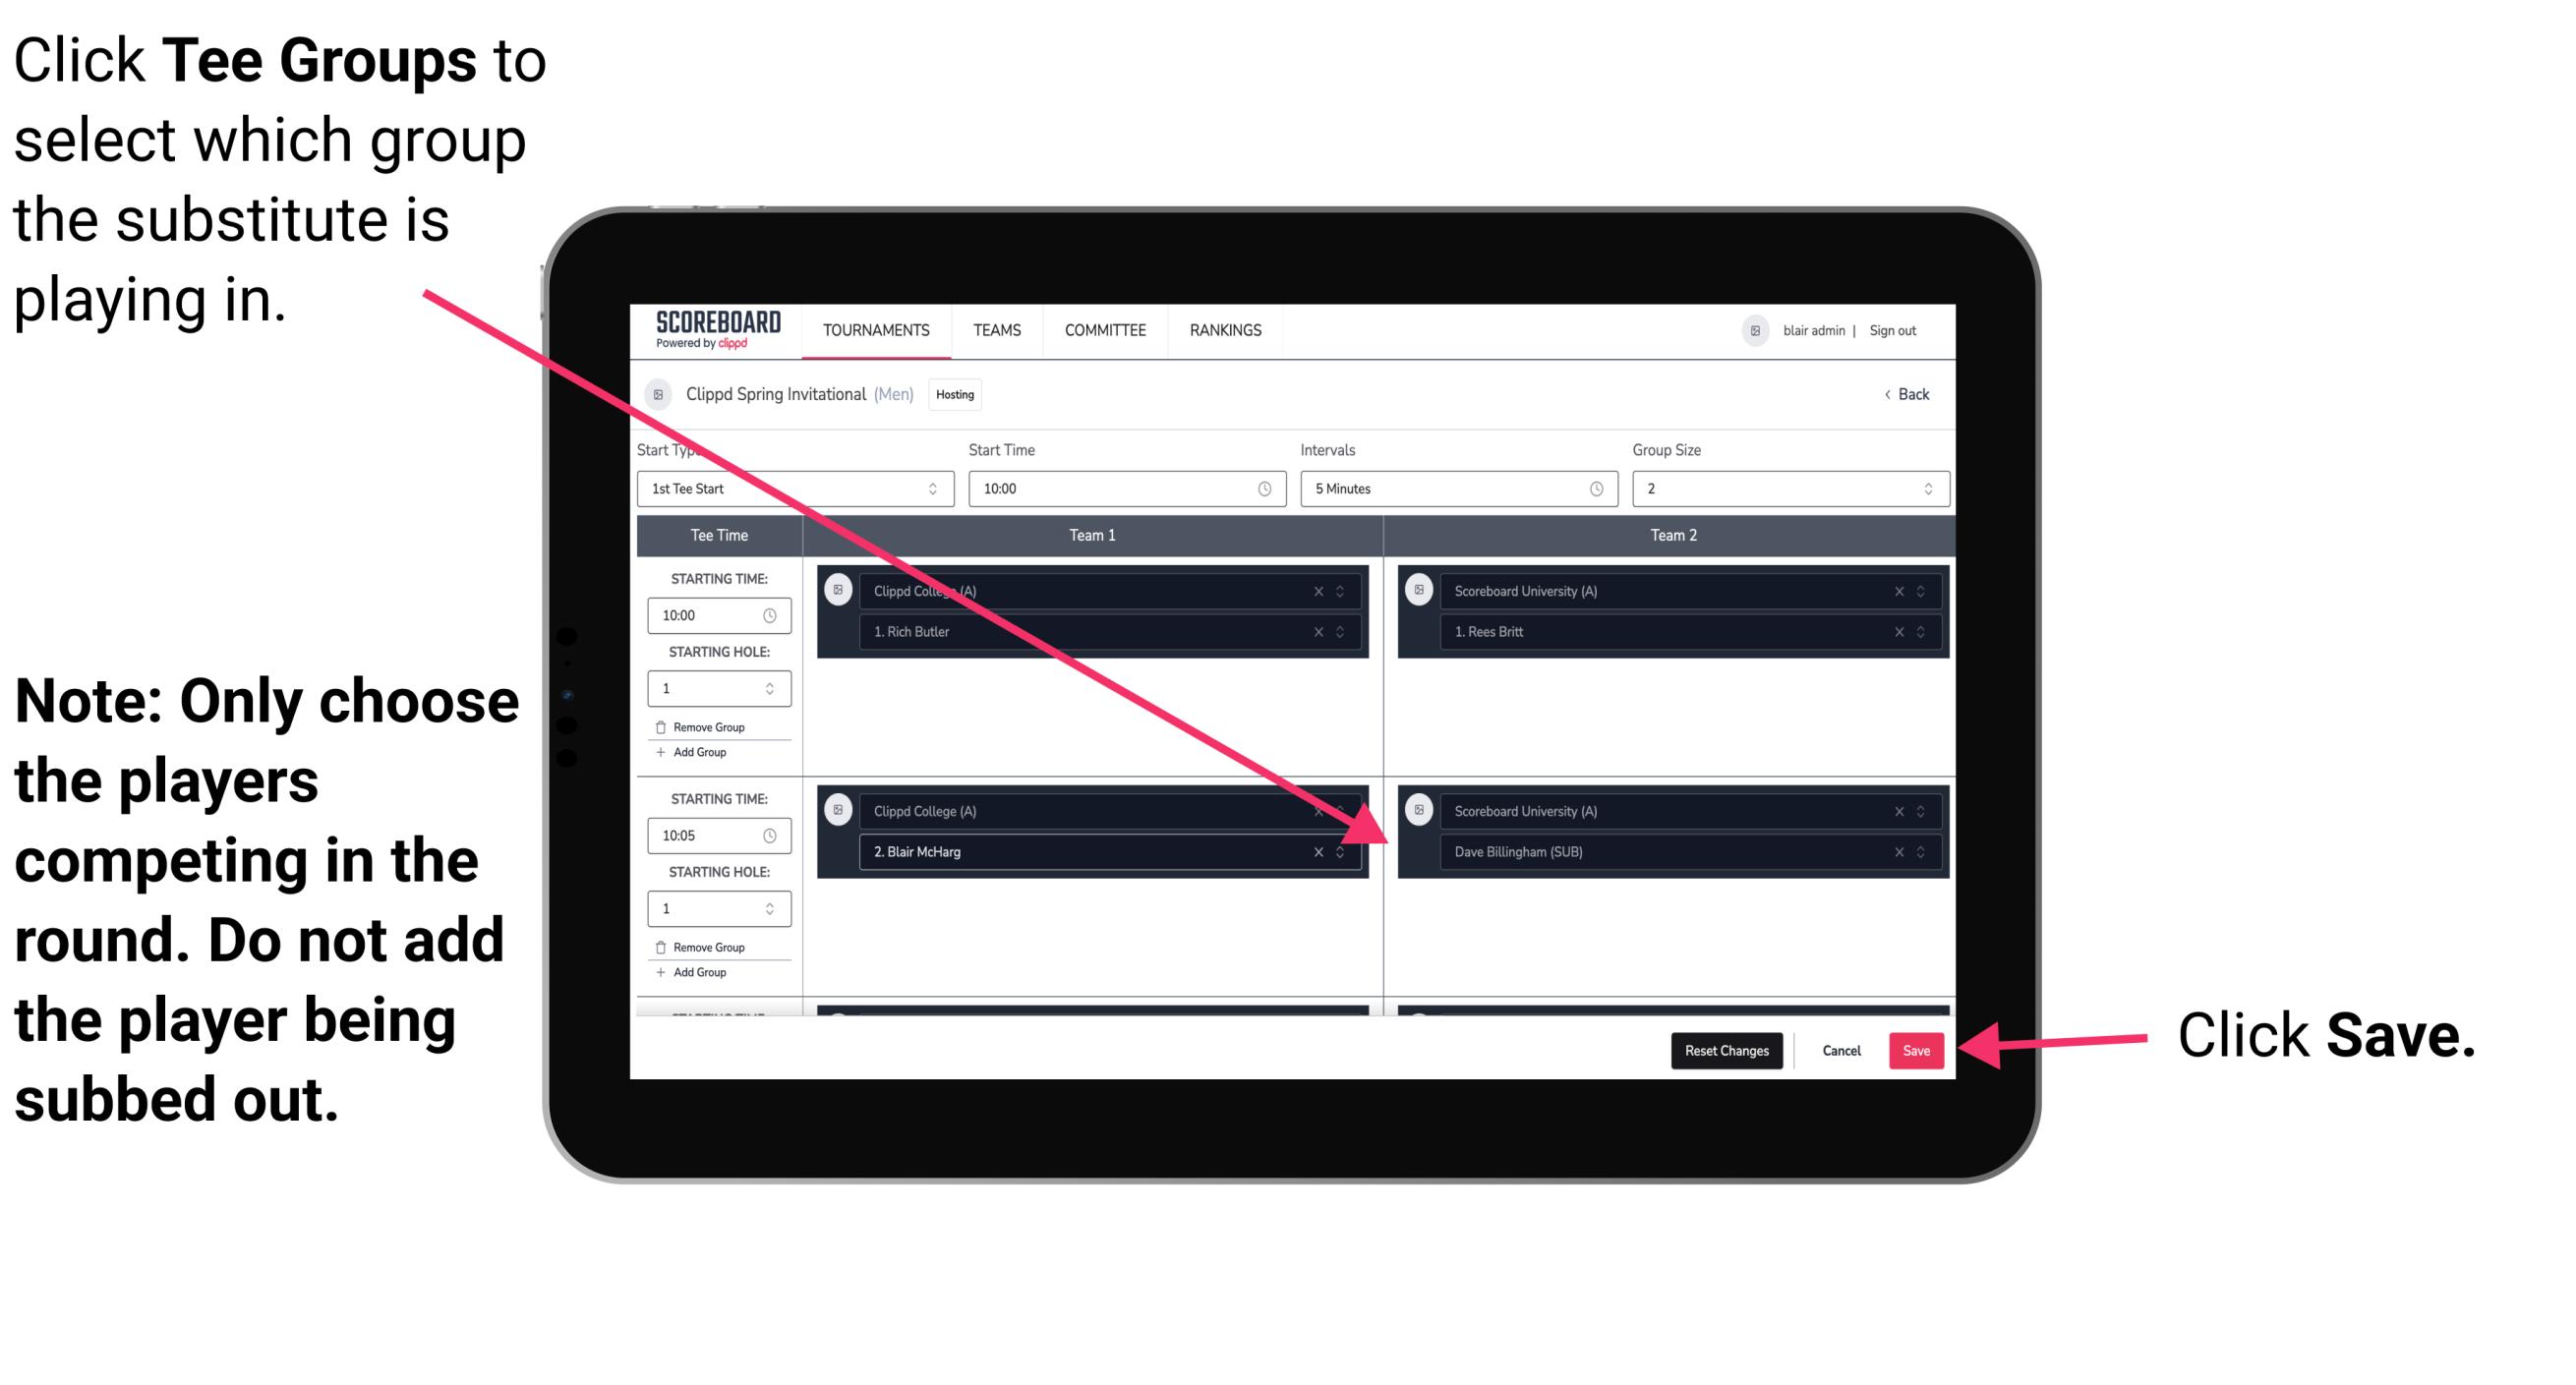Image resolution: width=2576 pixels, height=1385 pixels.
Task: Click the X icon on Dave Billingham row
Action: 1896,853
